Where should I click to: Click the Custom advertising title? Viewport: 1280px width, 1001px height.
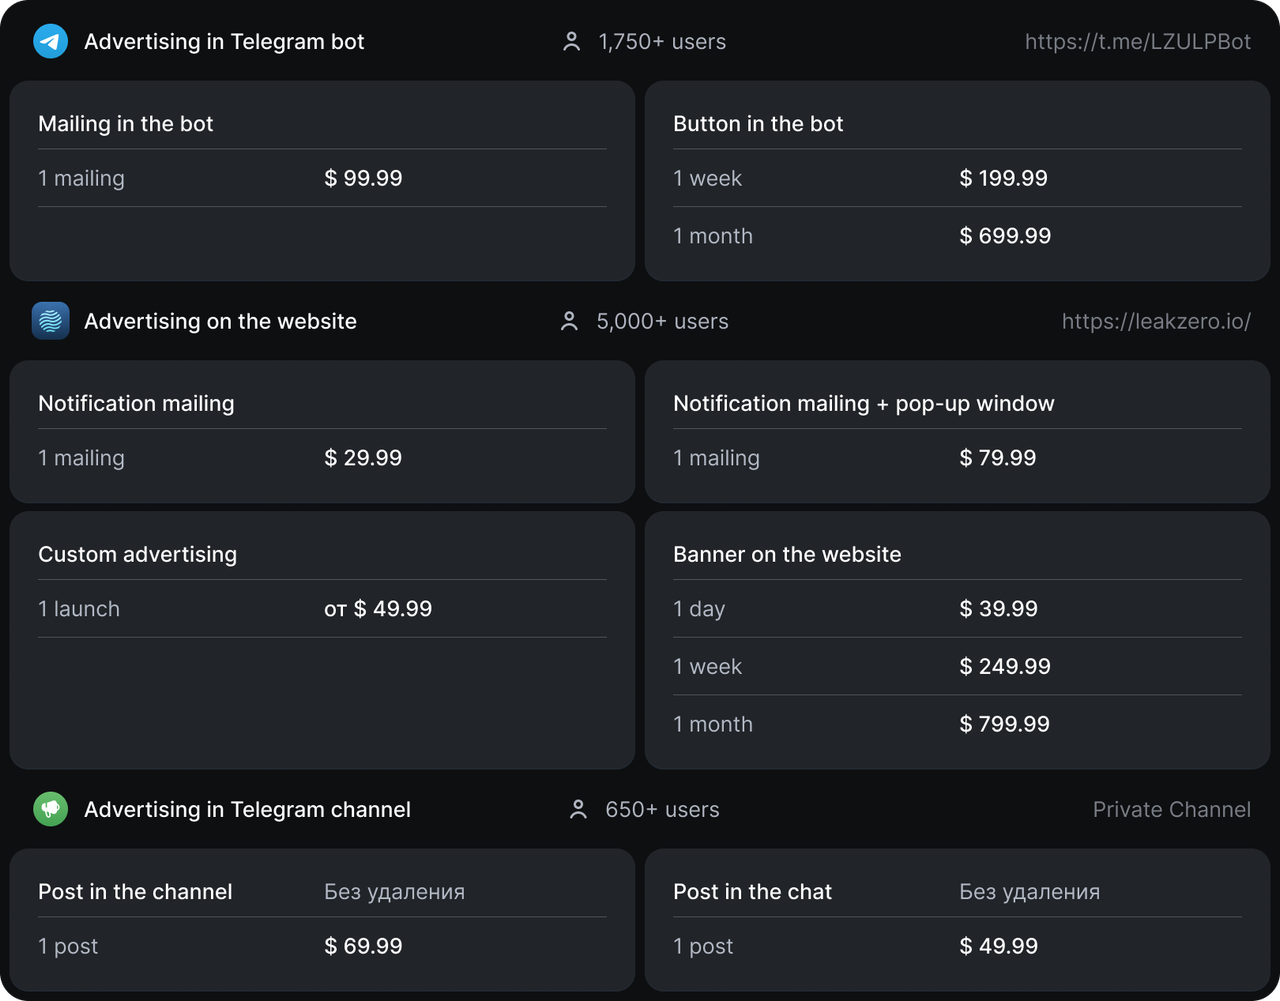137,554
